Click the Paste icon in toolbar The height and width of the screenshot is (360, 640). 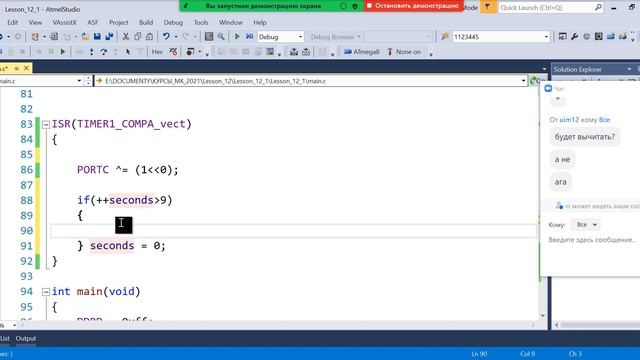point(149,37)
